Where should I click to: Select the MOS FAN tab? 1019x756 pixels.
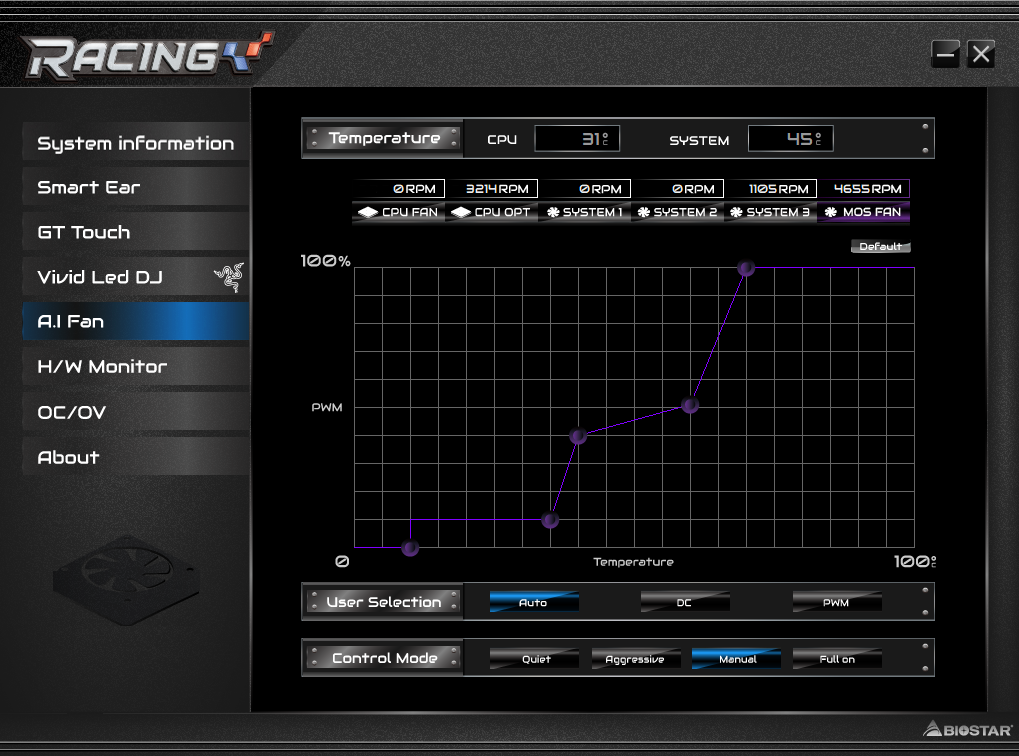click(x=864, y=212)
